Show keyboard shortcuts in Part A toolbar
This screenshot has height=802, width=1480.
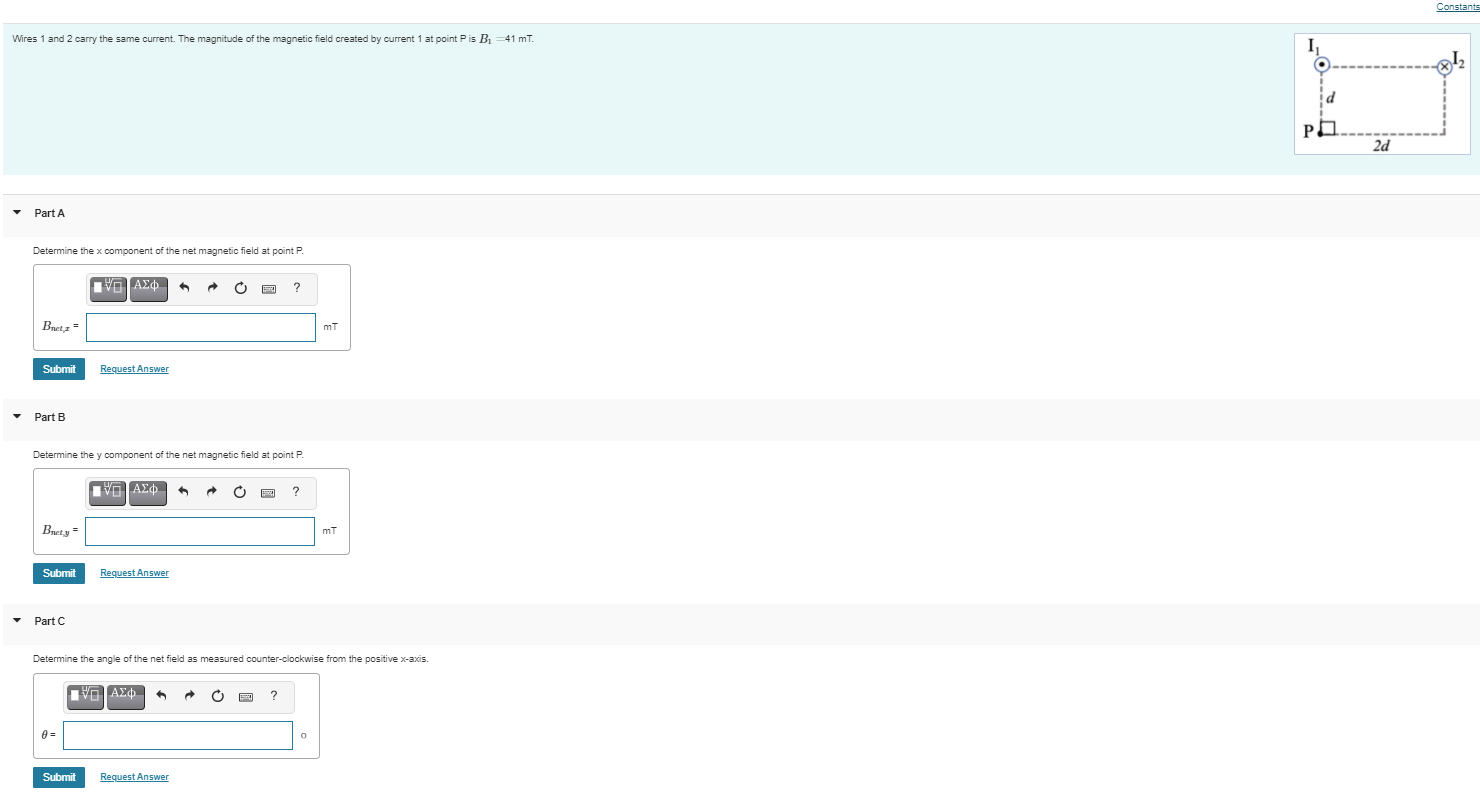[268, 288]
